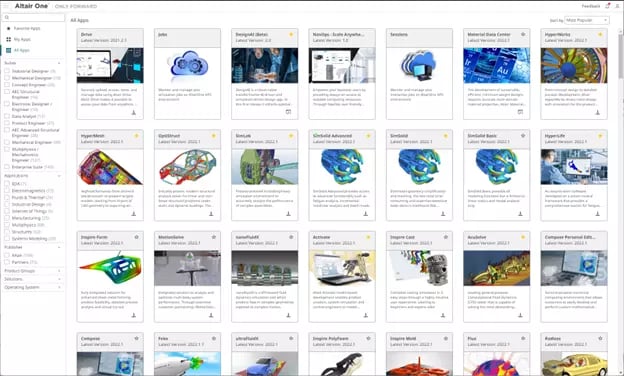Click the download icon on the HyperMesh card
Image resolution: width=624 pixels, height=376 pixels.
pyautogui.click(x=134, y=214)
